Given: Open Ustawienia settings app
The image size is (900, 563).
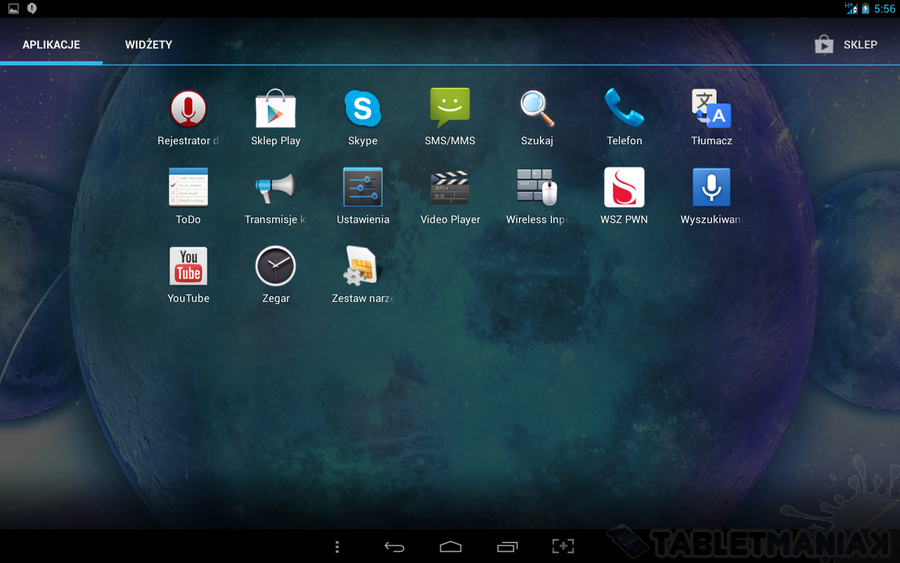Looking at the screenshot, I should click(363, 196).
